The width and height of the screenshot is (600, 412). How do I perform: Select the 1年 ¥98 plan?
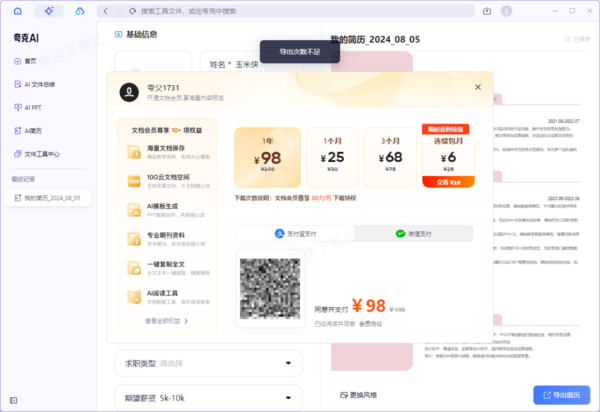[267, 157]
